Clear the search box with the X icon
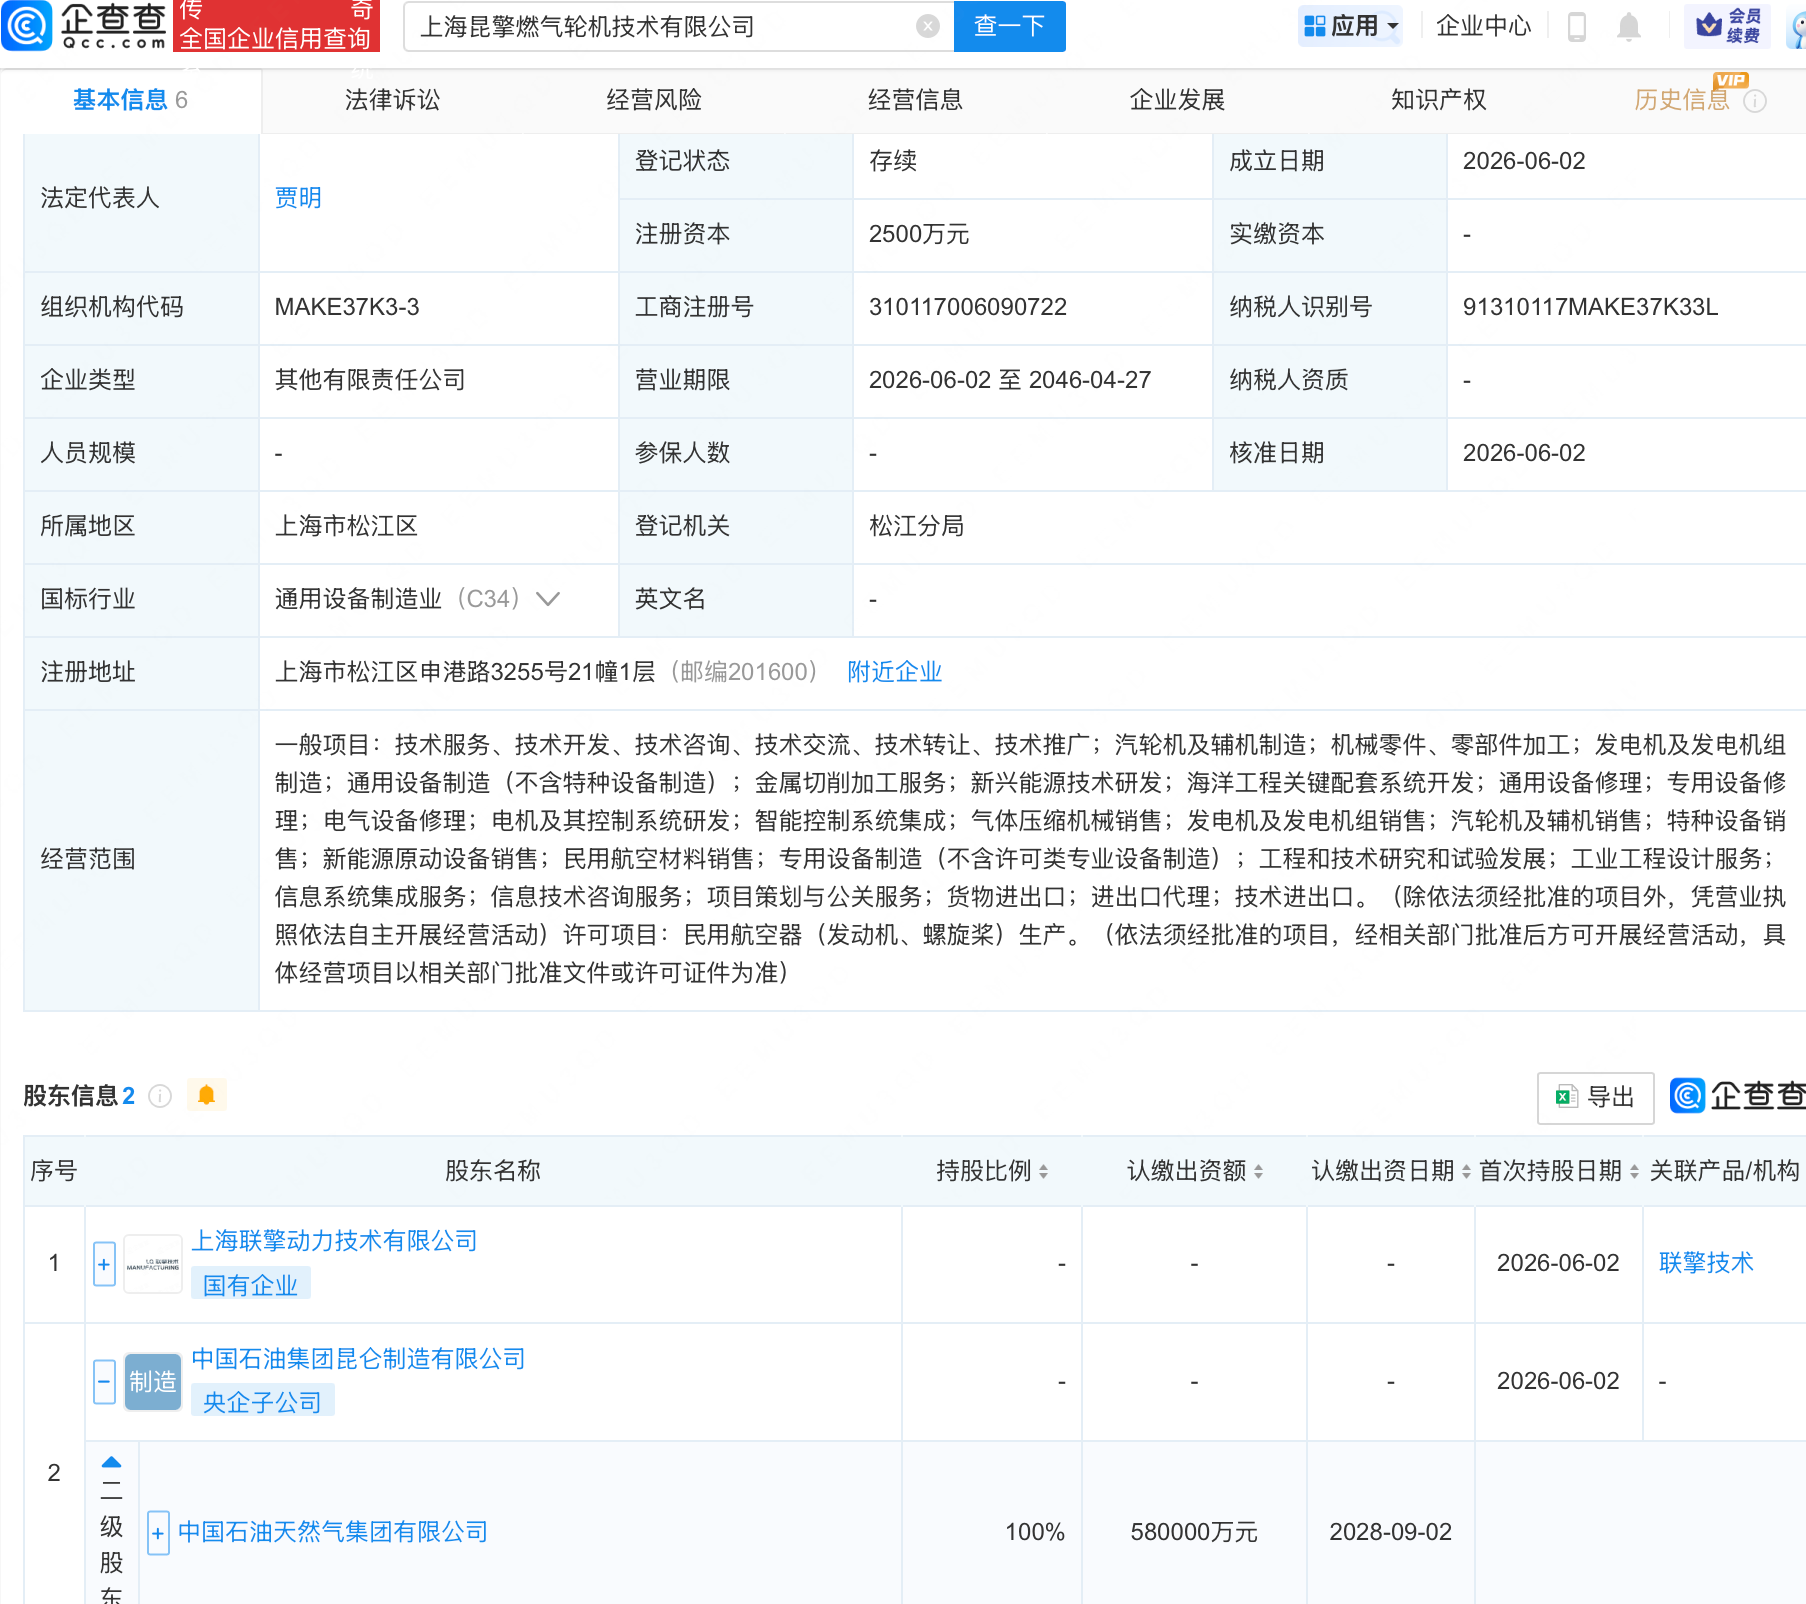The width and height of the screenshot is (1806, 1604). tap(928, 26)
